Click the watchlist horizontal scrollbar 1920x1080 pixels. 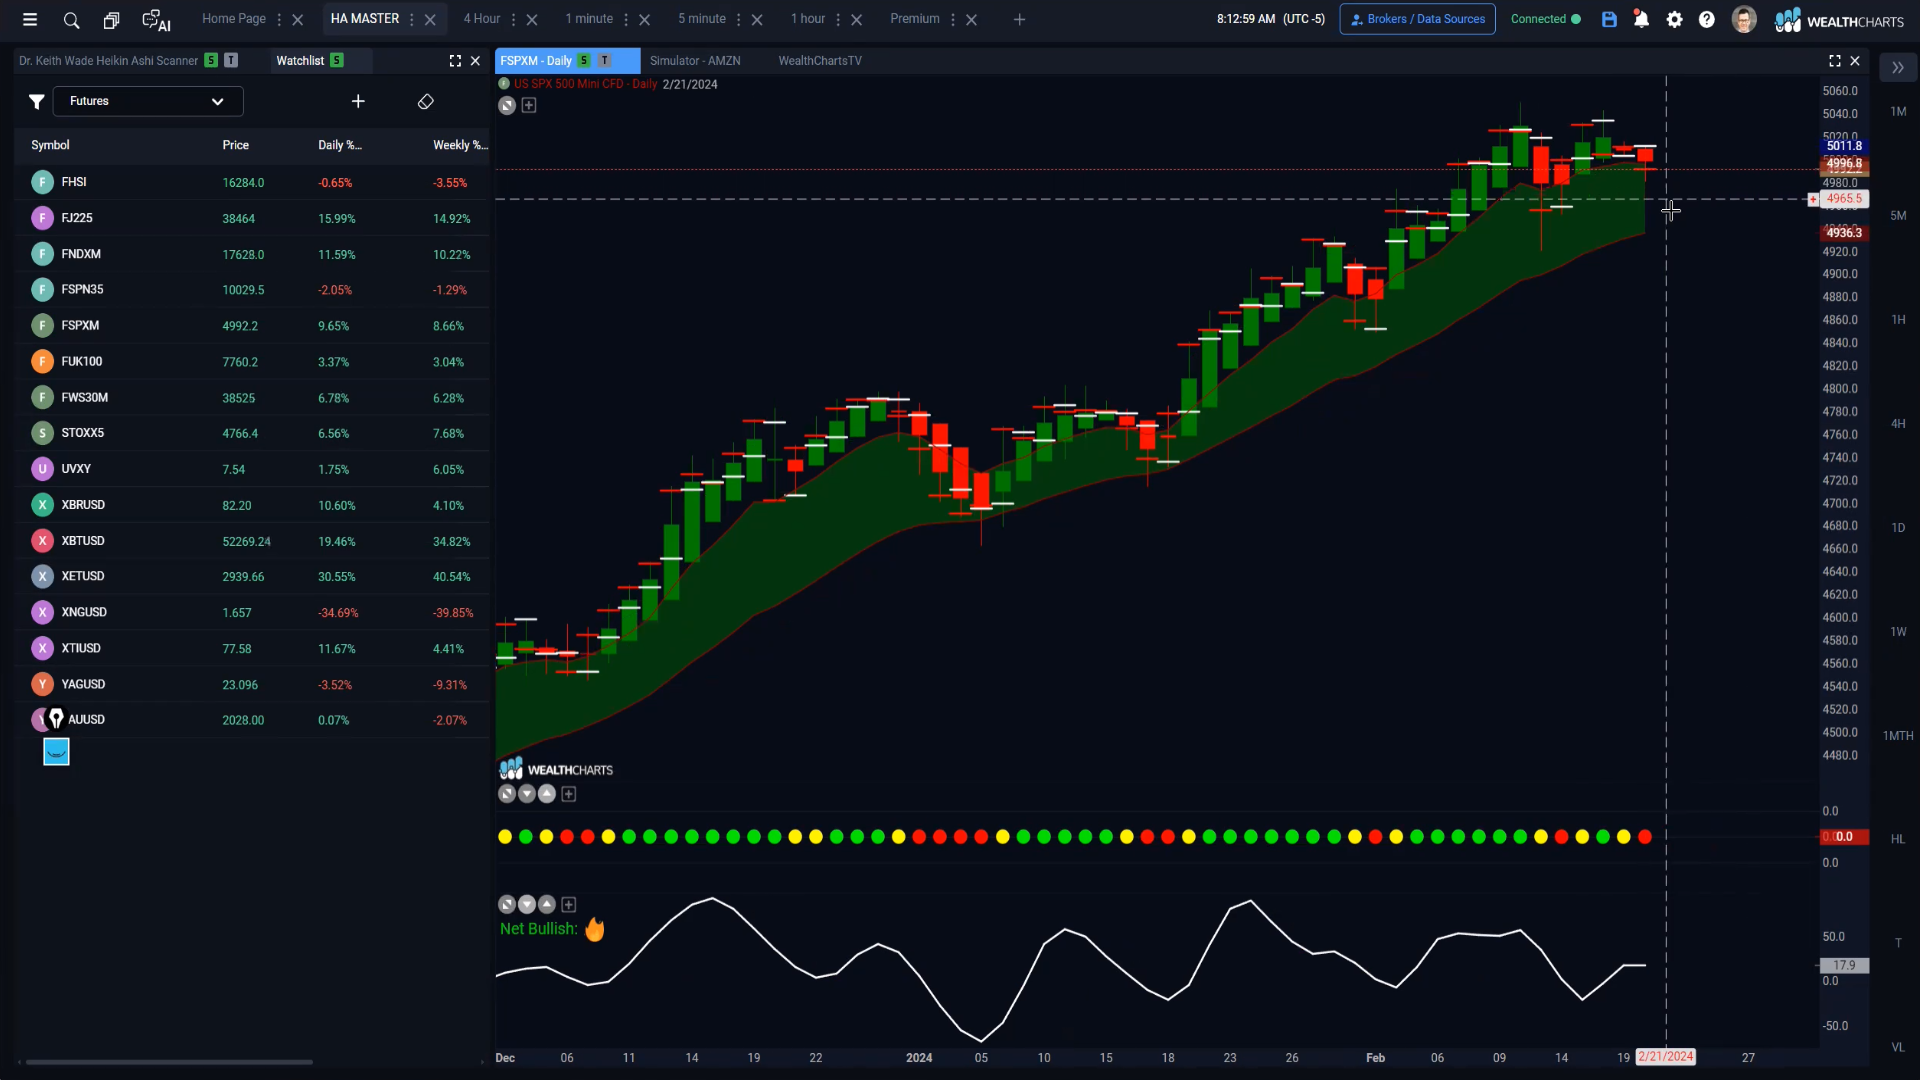[168, 1062]
